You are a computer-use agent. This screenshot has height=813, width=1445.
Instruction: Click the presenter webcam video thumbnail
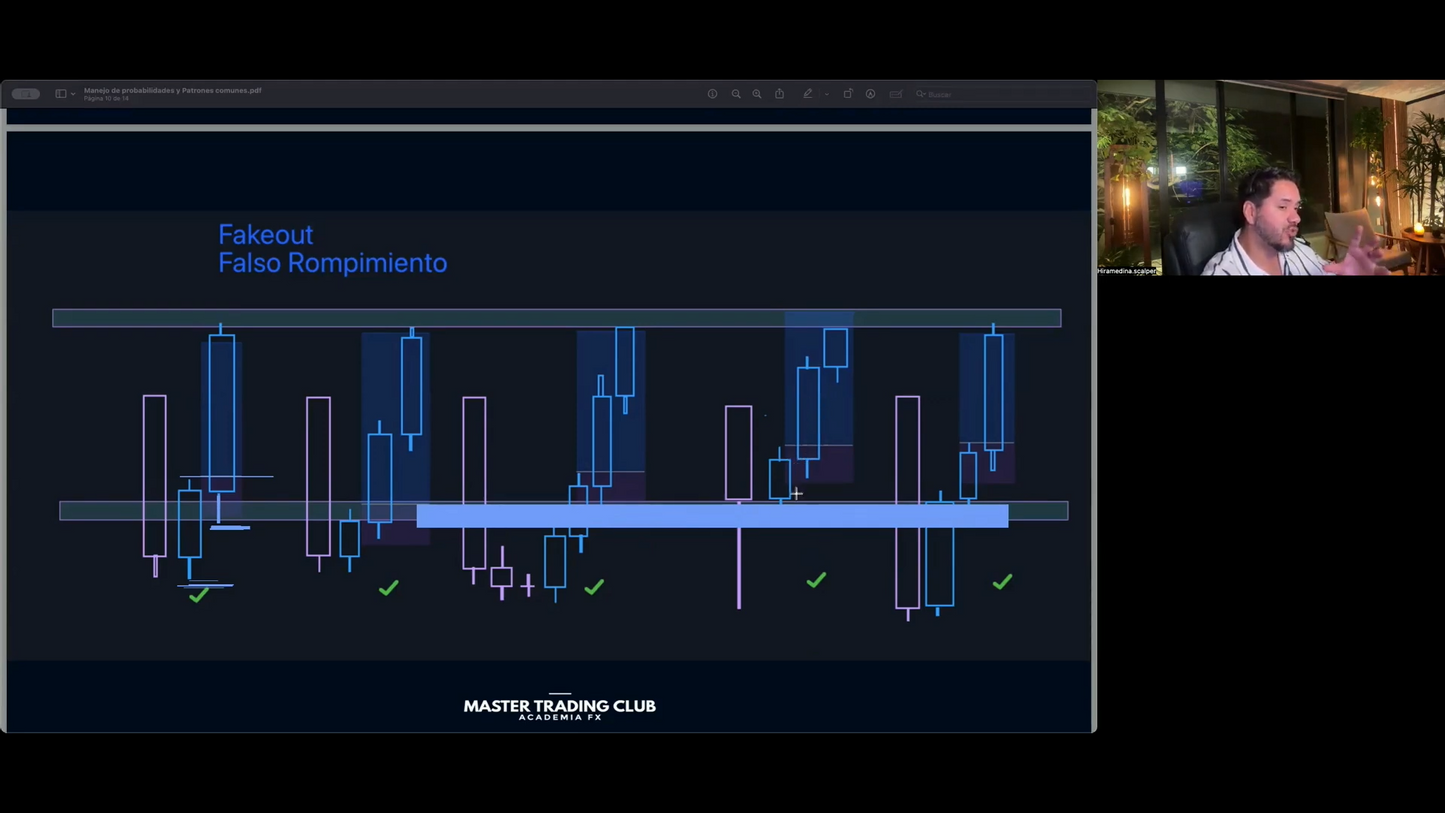1271,178
